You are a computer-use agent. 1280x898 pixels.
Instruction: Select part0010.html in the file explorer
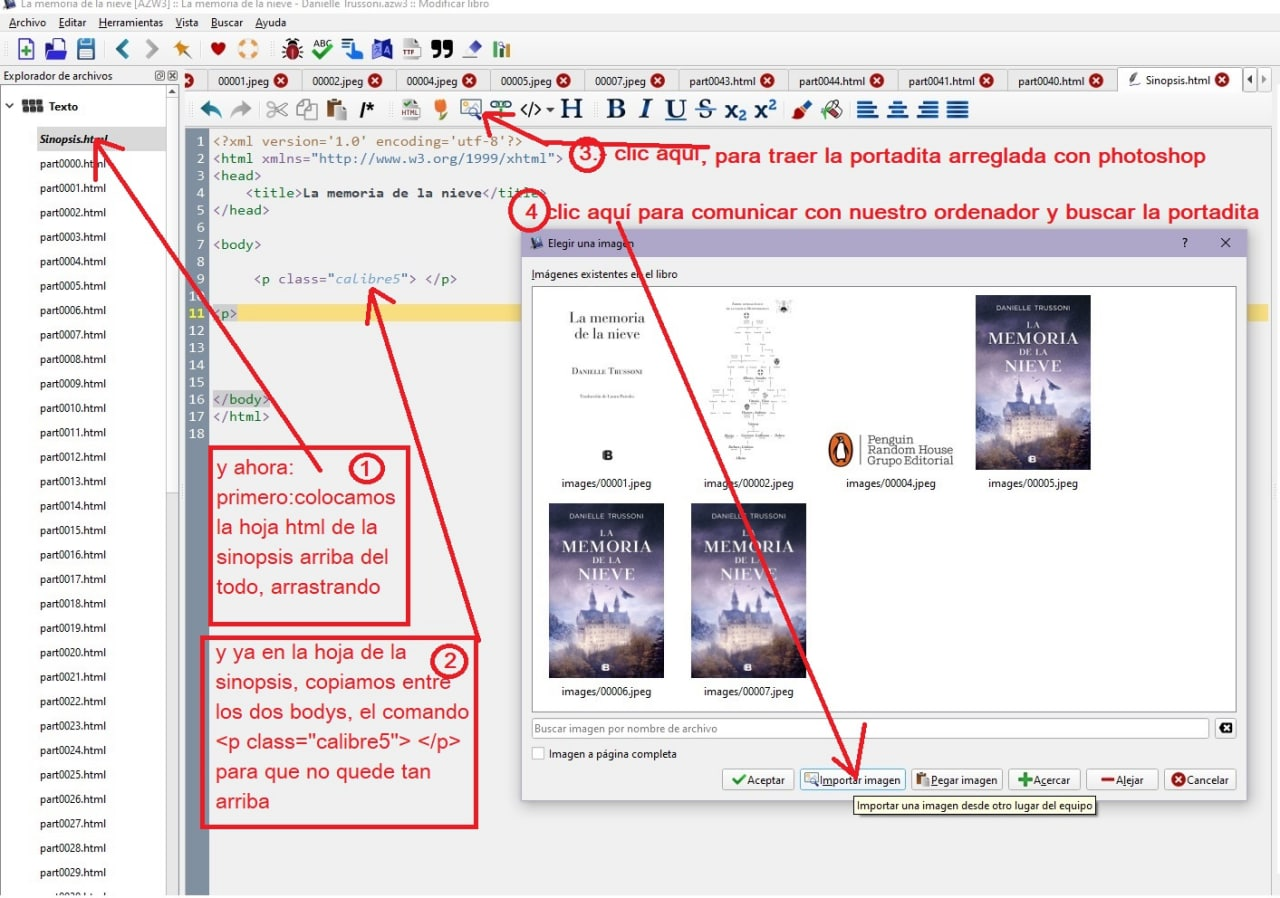73,408
